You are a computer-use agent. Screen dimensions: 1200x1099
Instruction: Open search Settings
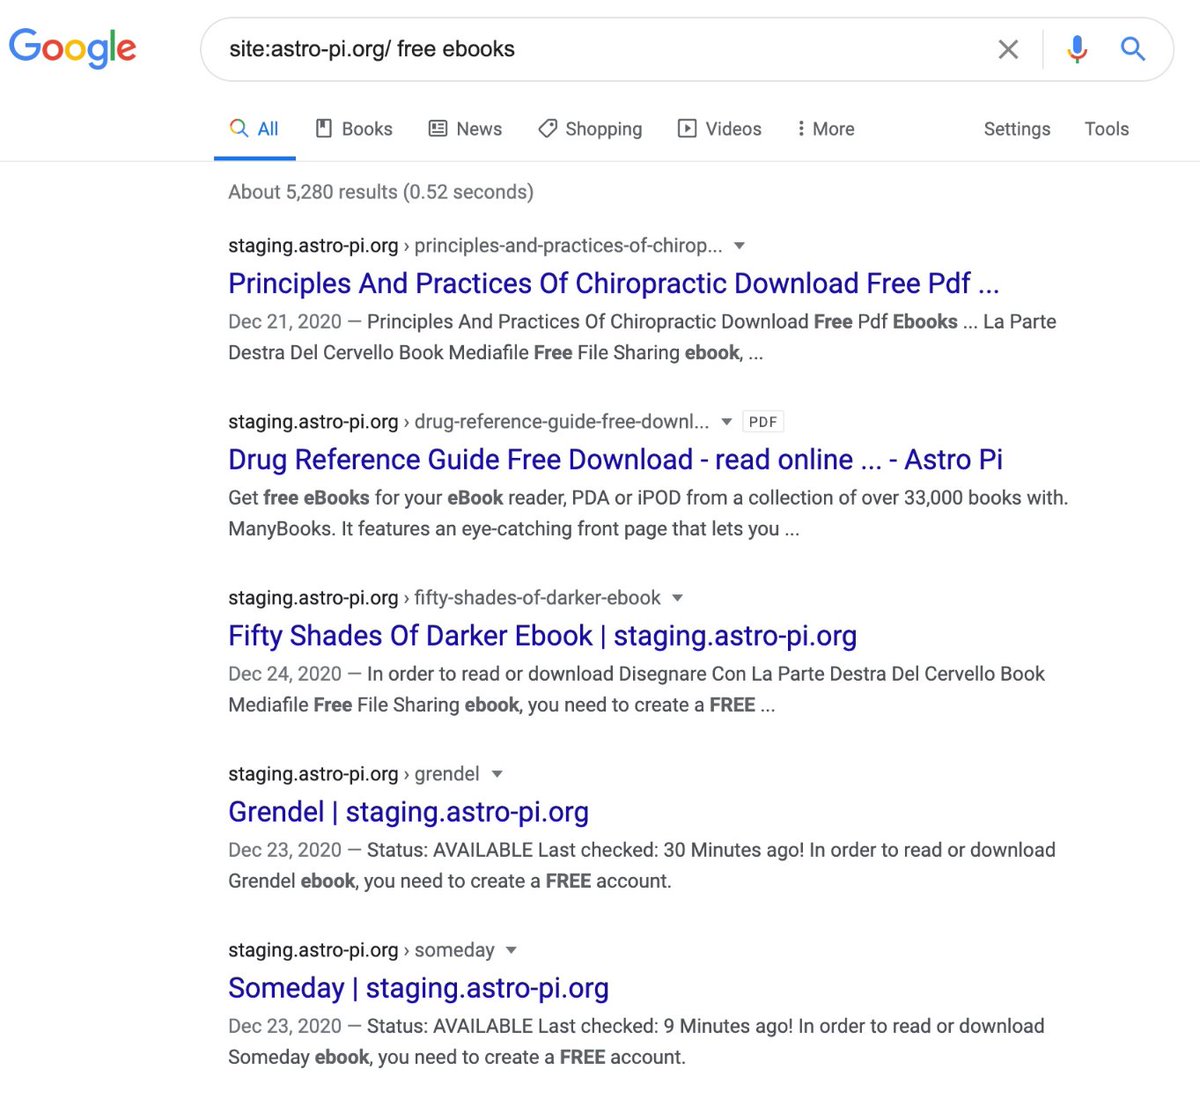coord(1017,129)
